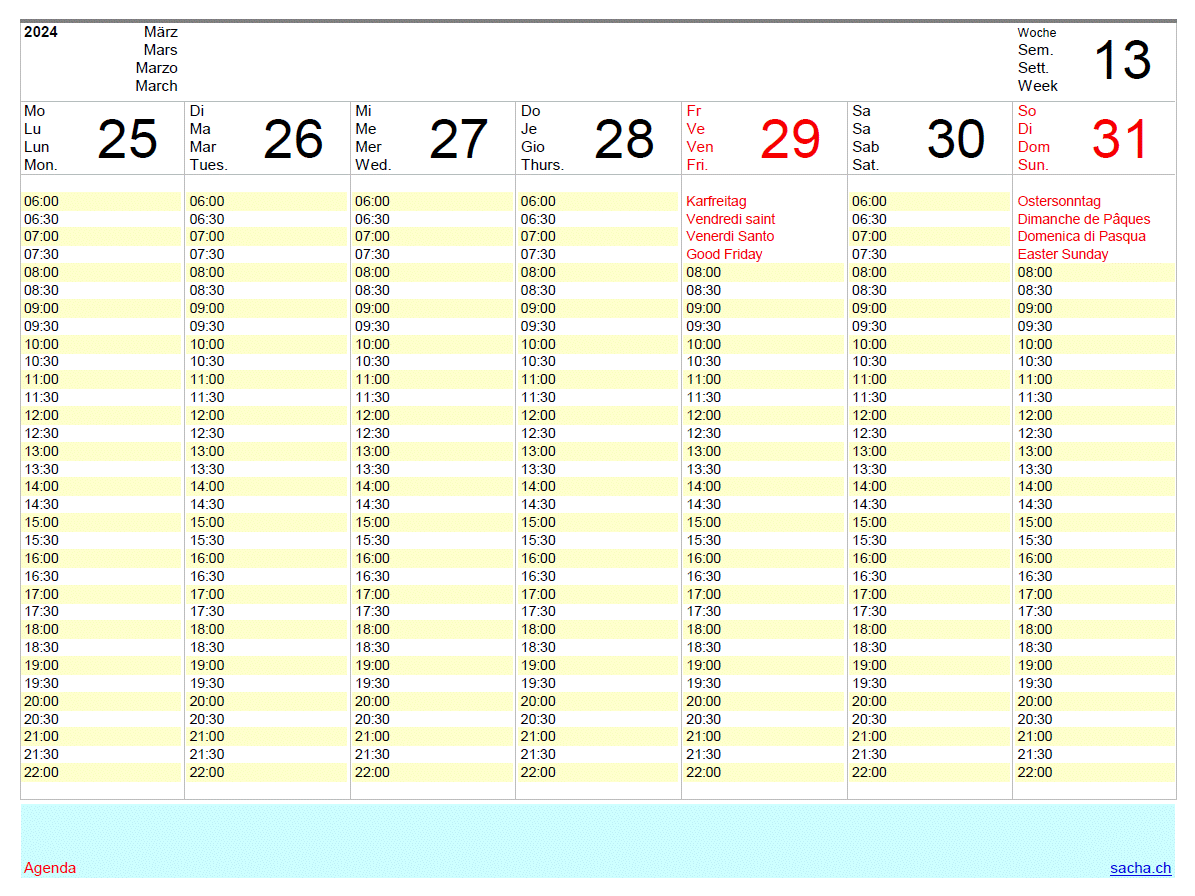Click the 08:00 slot on Friday 29
The image size is (1195, 896).
pyautogui.click(x=764, y=273)
